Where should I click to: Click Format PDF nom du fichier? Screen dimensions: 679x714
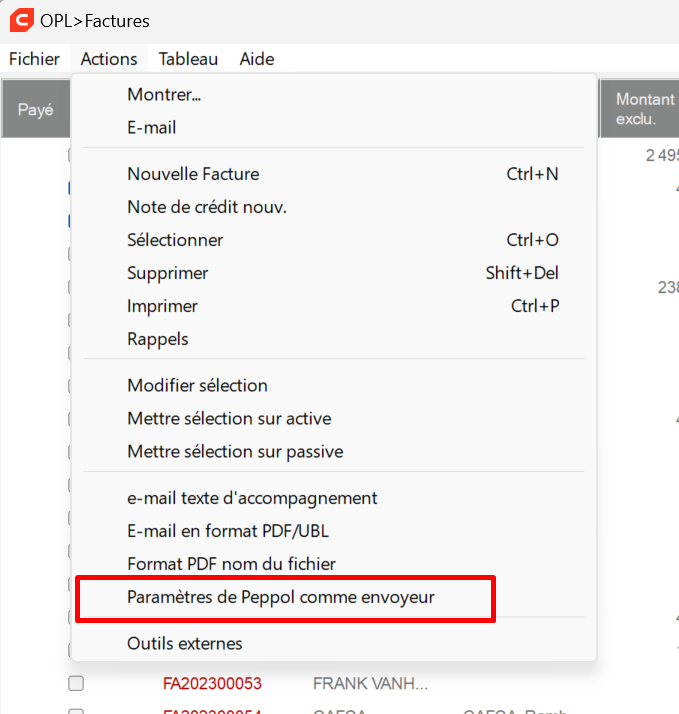(x=334, y=564)
